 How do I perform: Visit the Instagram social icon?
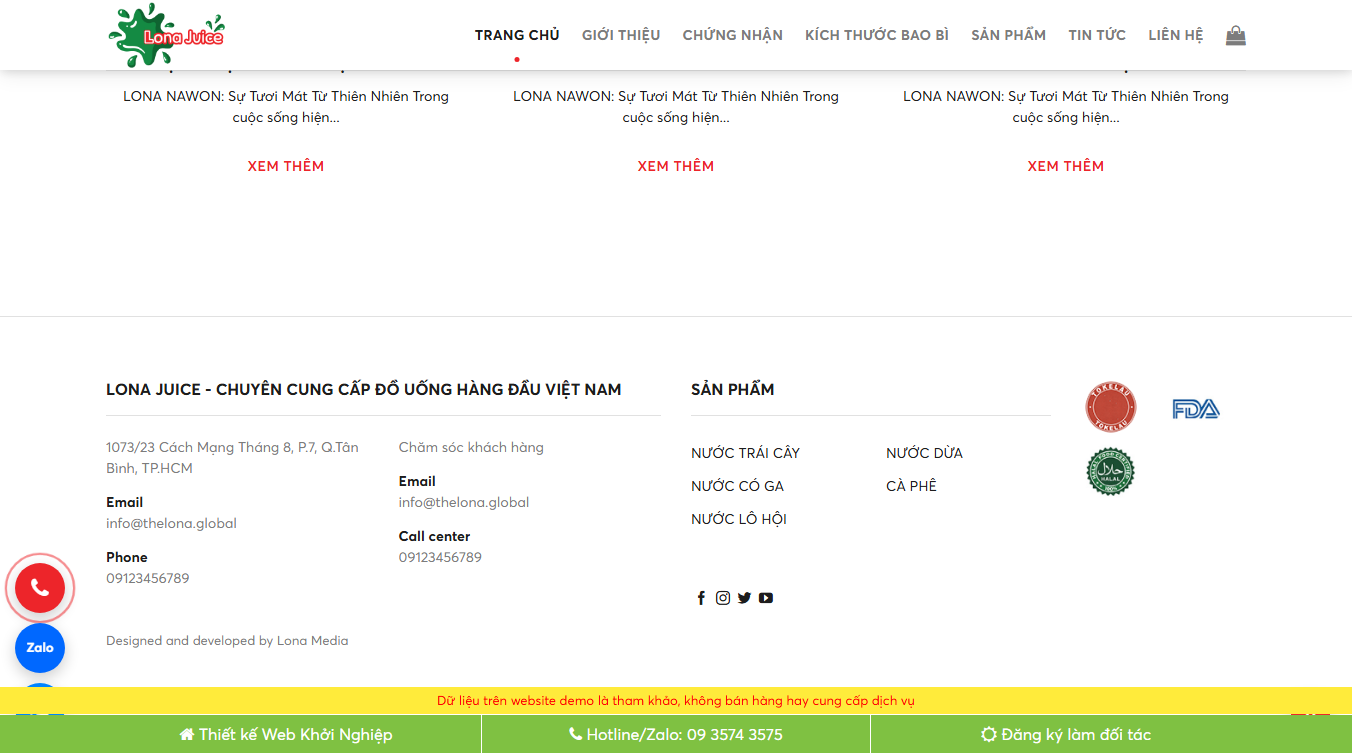[723, 598]
